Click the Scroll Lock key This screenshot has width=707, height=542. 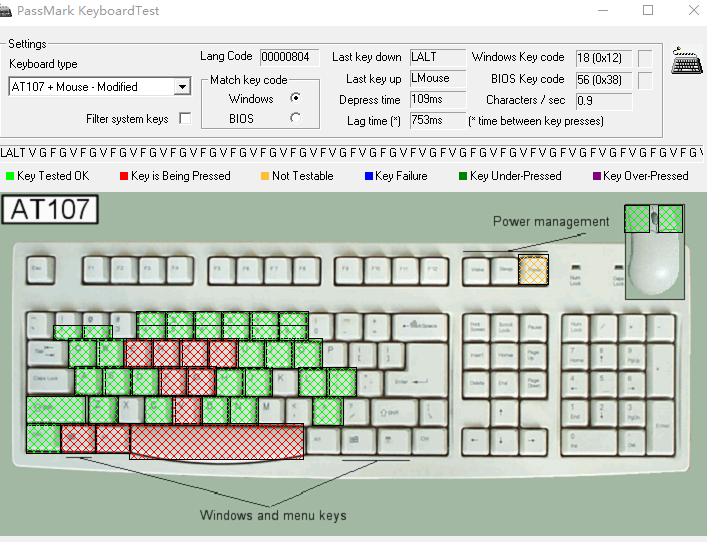tap(505, 327)
